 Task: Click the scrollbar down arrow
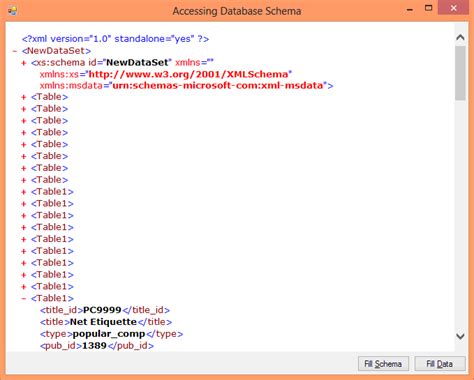point(460,336)
